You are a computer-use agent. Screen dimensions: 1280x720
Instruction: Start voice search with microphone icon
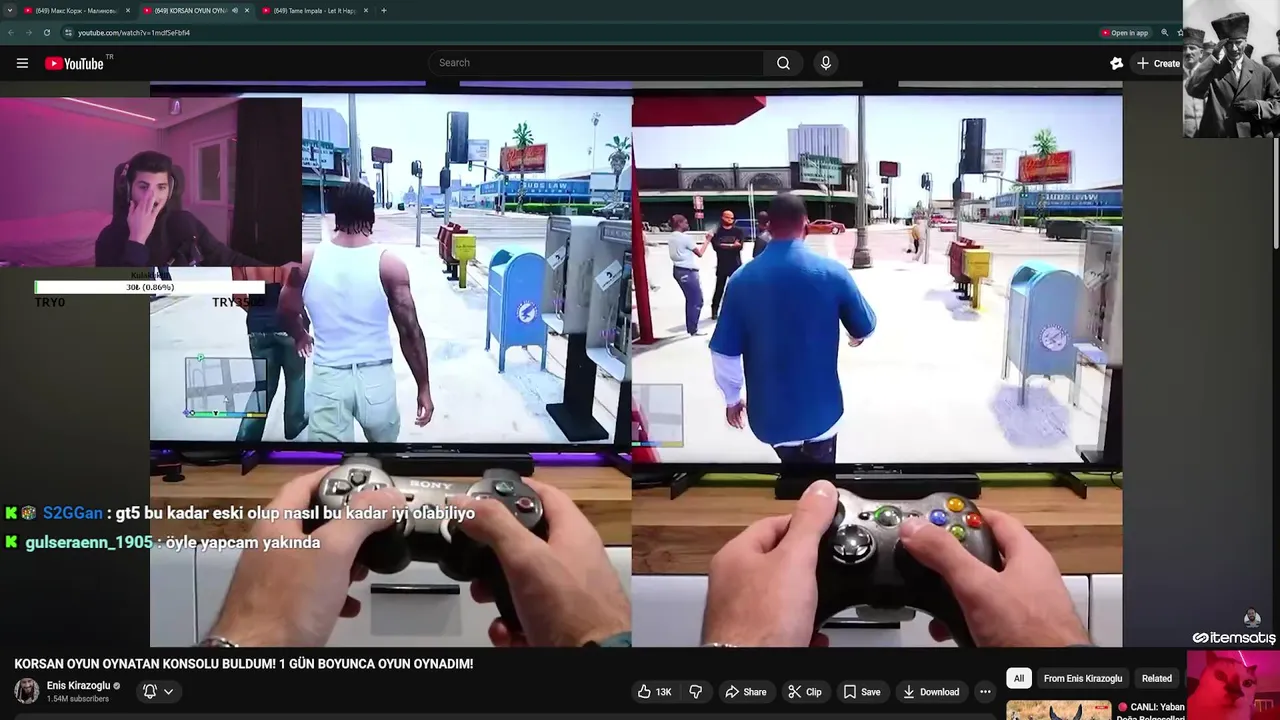(825, 63)
